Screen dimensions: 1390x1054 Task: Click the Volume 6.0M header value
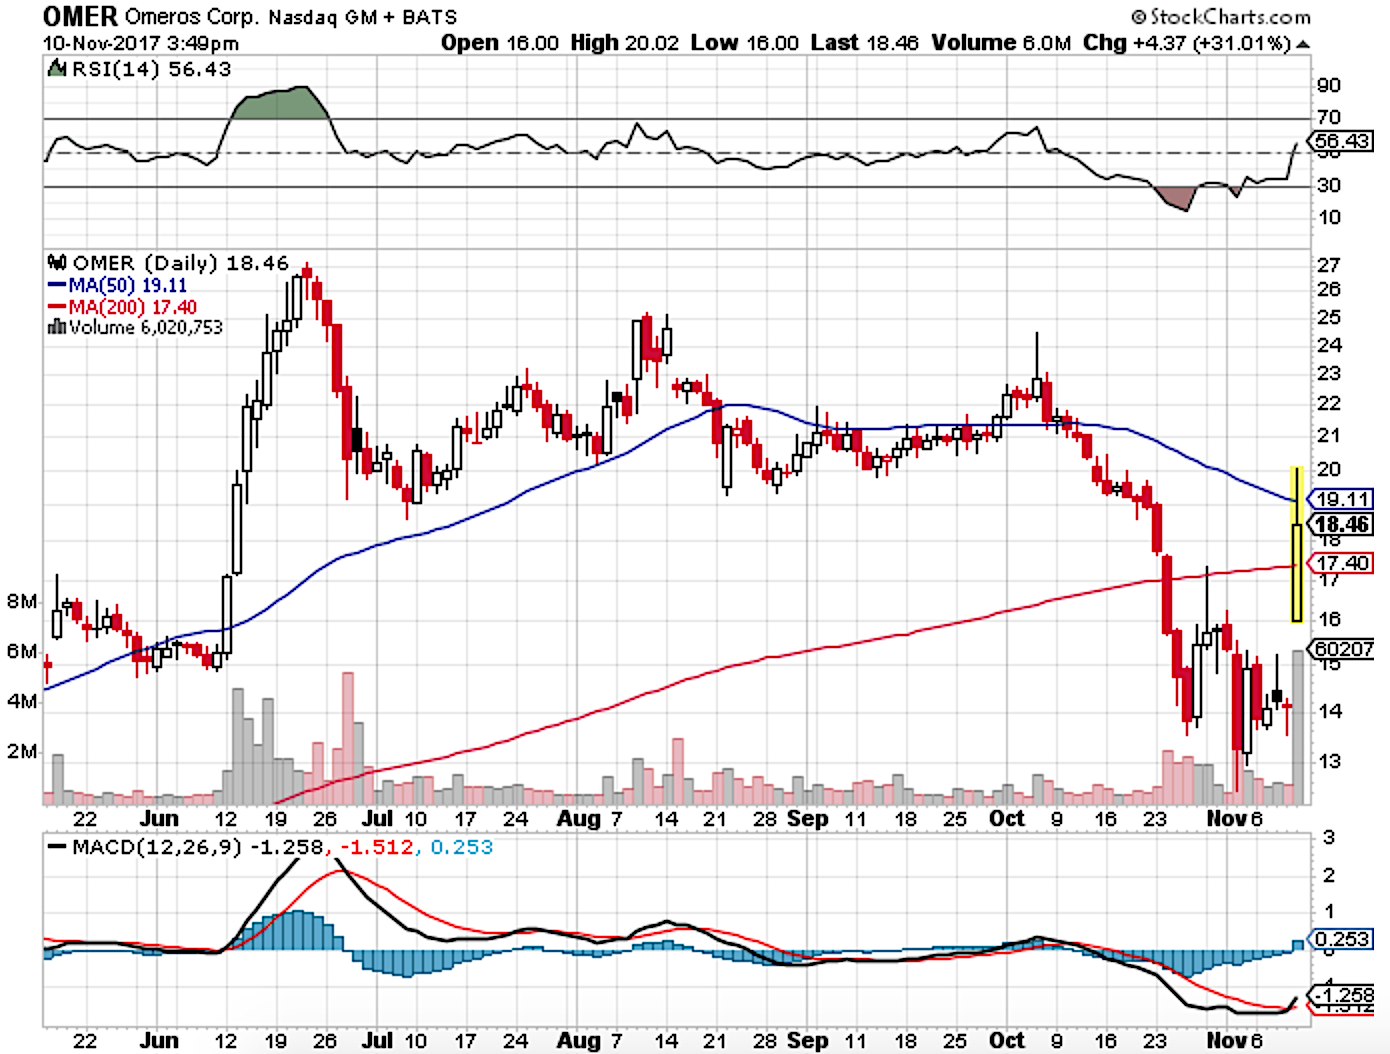click(1001, 43)
